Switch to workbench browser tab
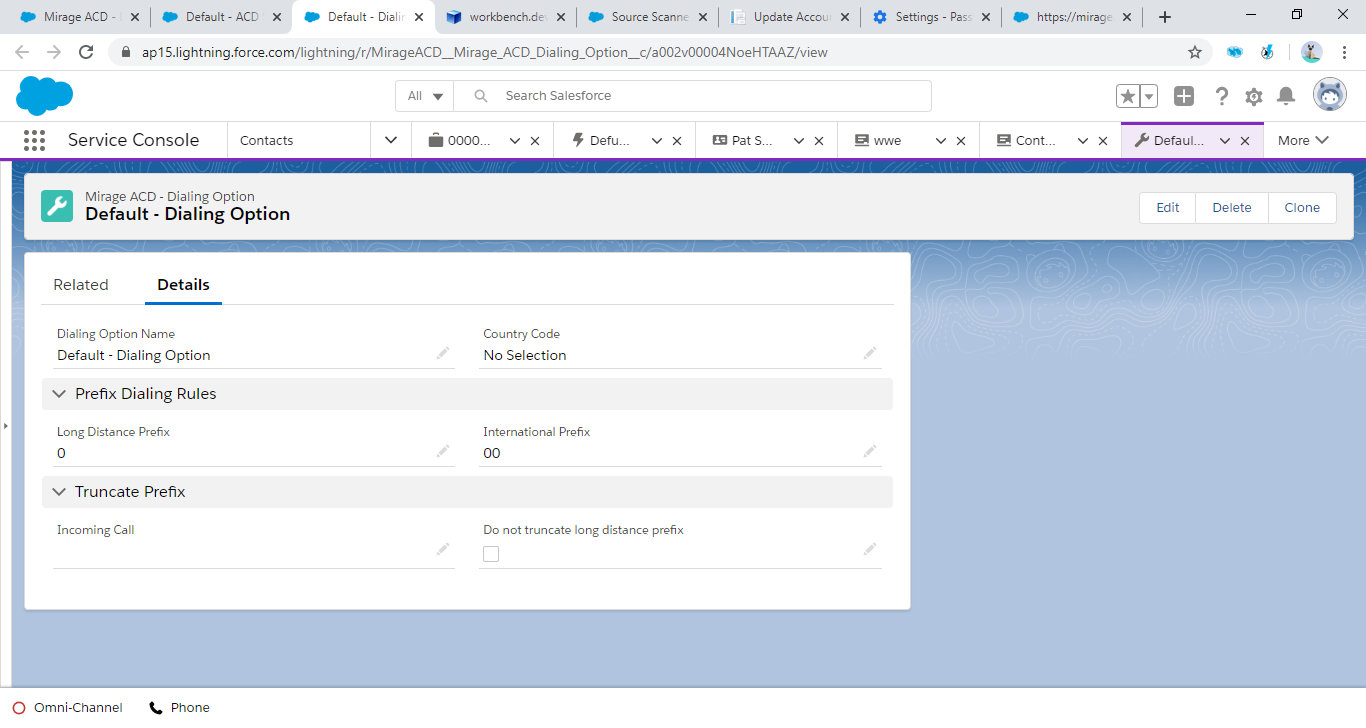 [506, 17]
